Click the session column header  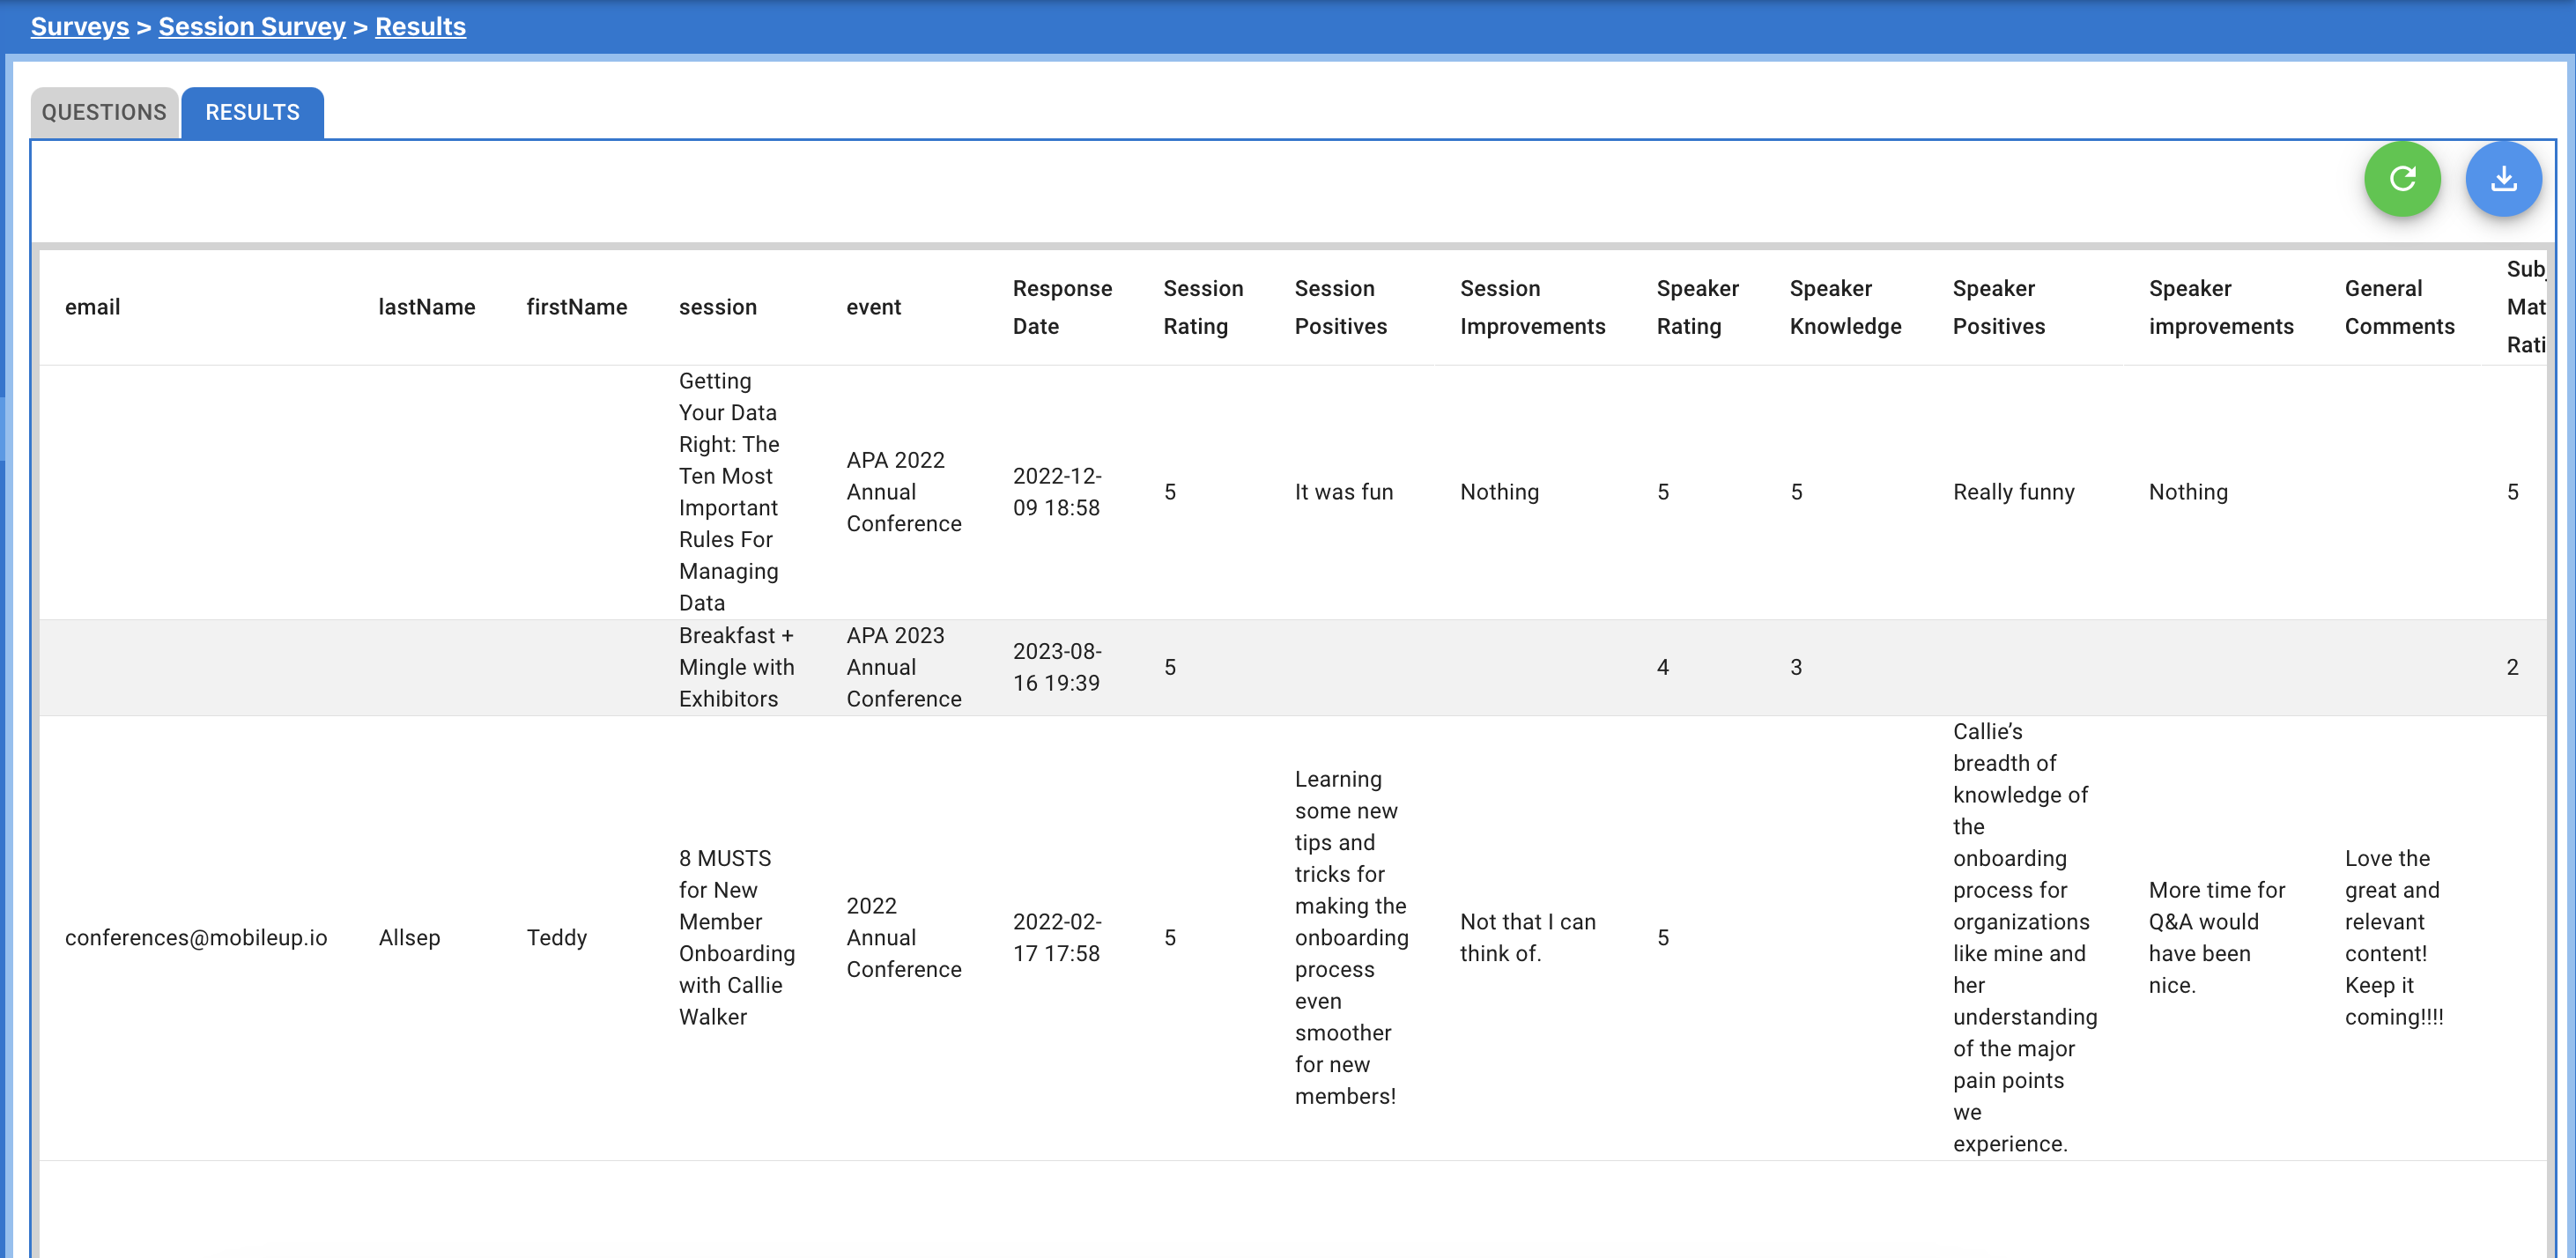pos(718,307)
